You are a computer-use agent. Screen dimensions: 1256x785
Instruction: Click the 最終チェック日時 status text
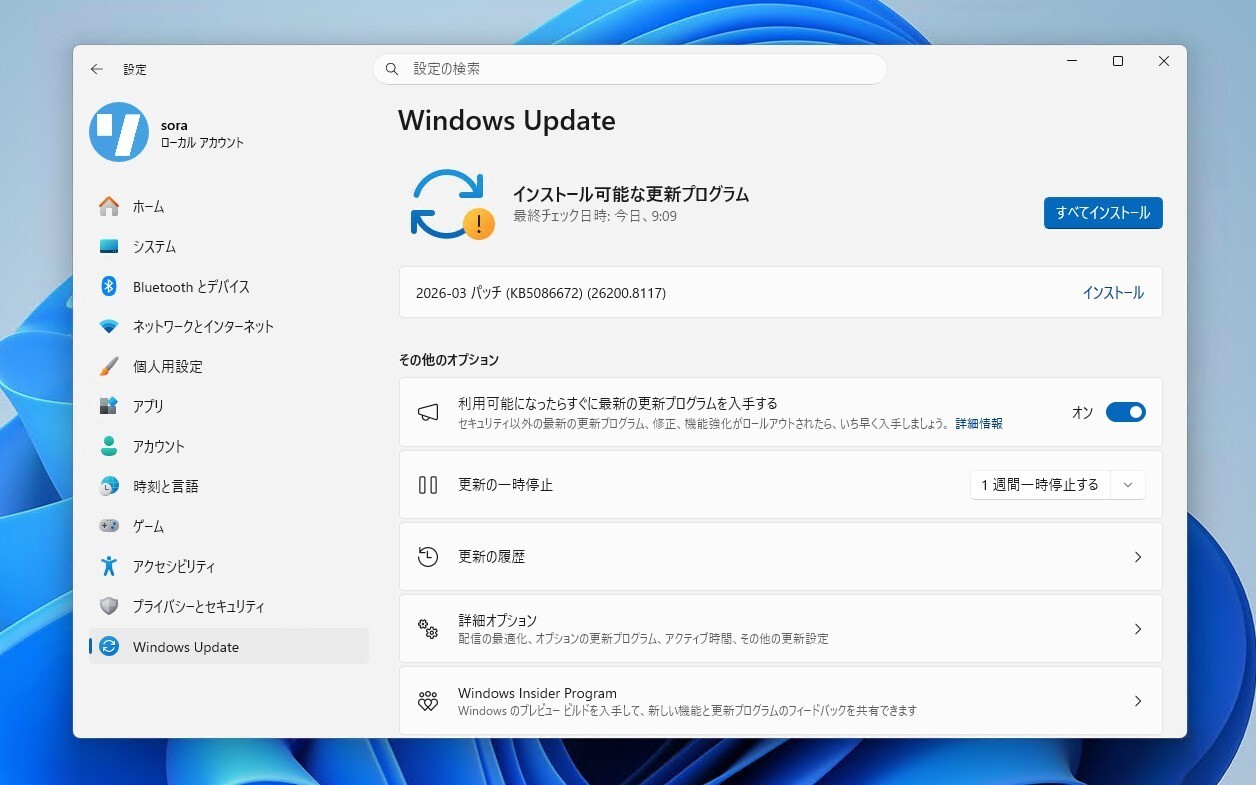click(595, 216)
